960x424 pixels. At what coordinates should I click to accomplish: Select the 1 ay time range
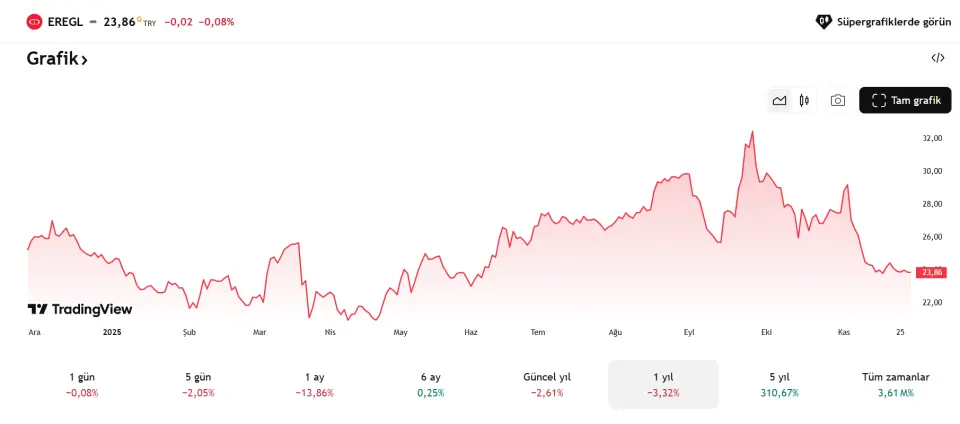click(314, 384)
